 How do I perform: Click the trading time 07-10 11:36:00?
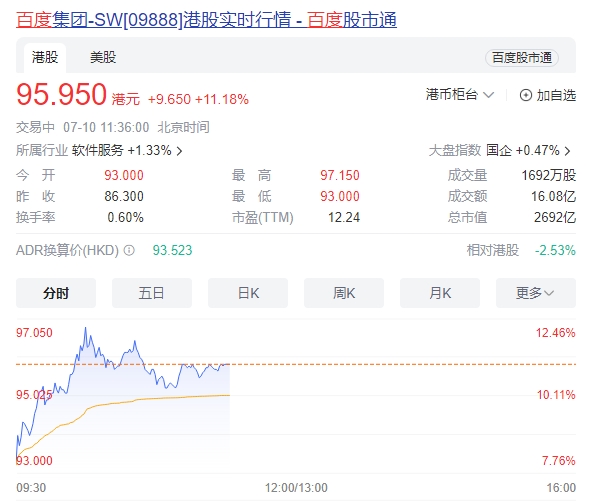coord(106,127)
